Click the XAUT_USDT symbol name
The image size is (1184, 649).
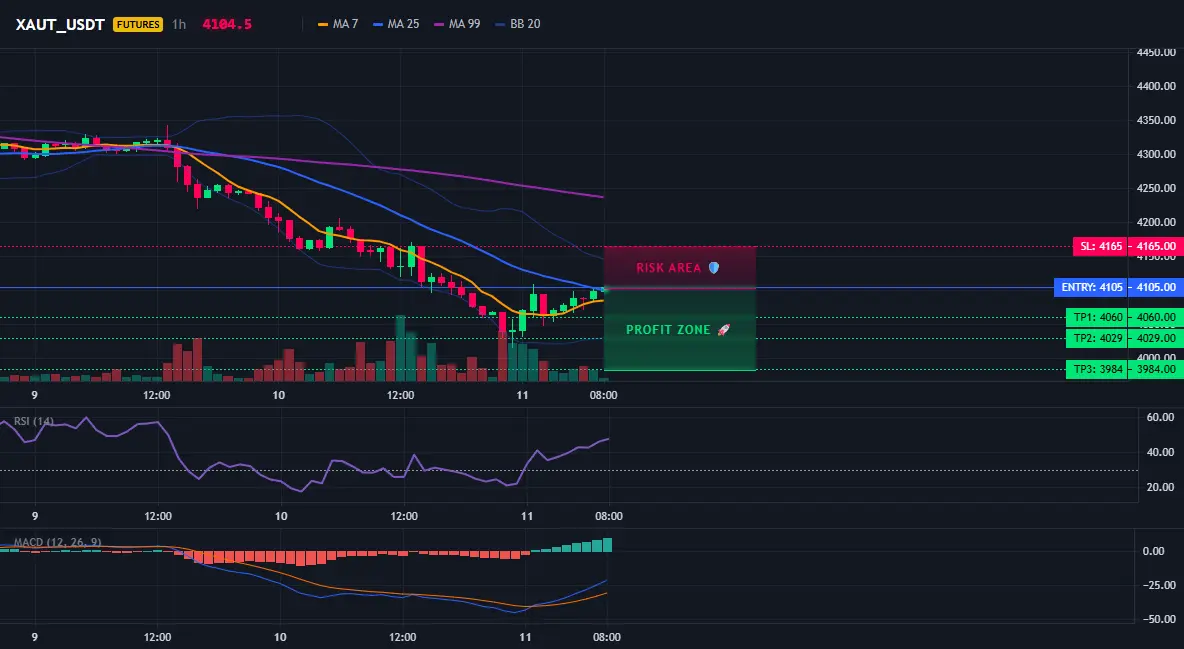pos(60,25)
